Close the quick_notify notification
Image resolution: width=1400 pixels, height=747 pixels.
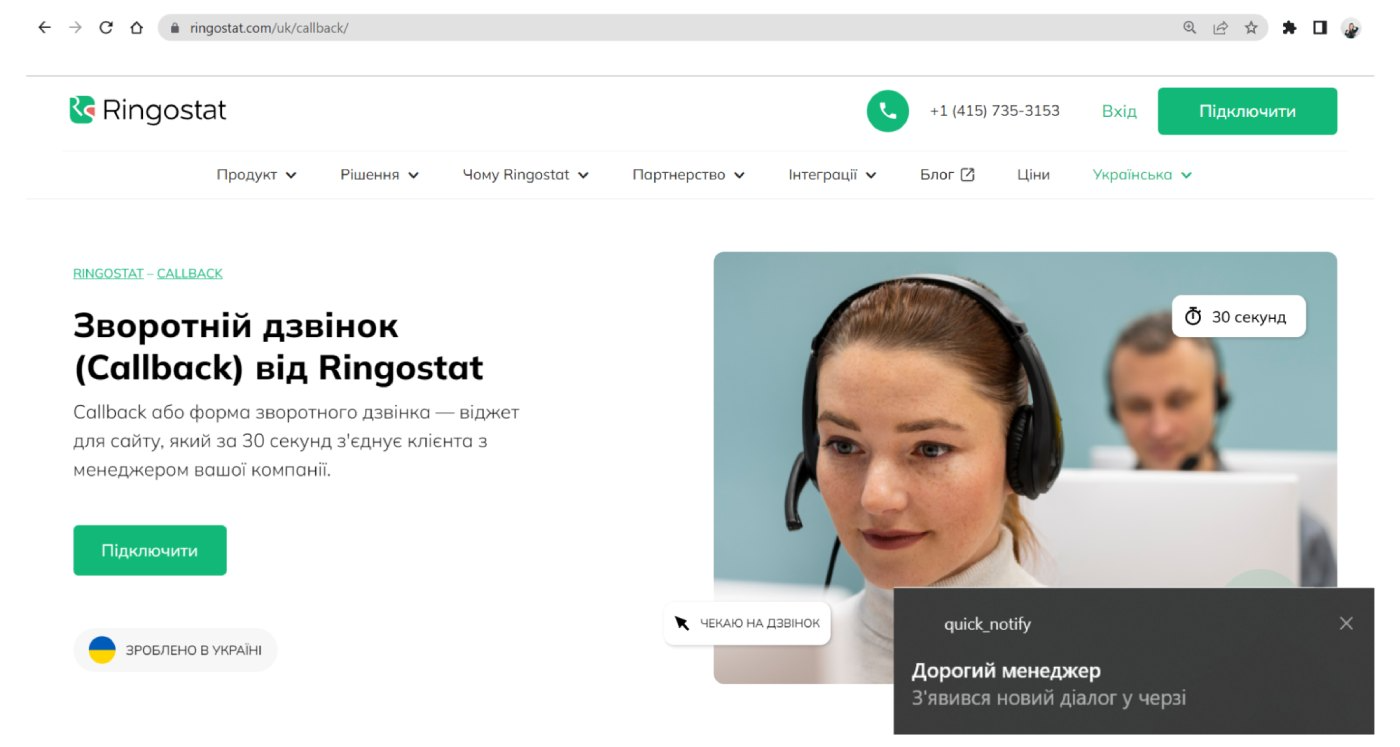[x=1346, y=623]
